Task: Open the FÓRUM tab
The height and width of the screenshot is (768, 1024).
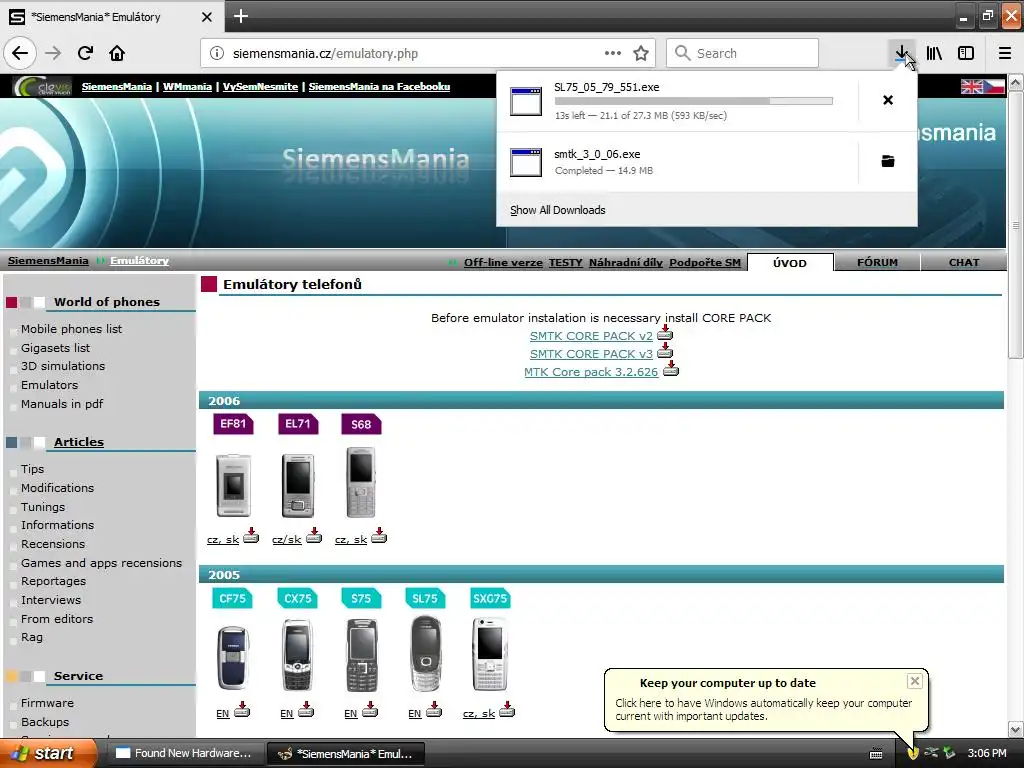Action: 877,263
